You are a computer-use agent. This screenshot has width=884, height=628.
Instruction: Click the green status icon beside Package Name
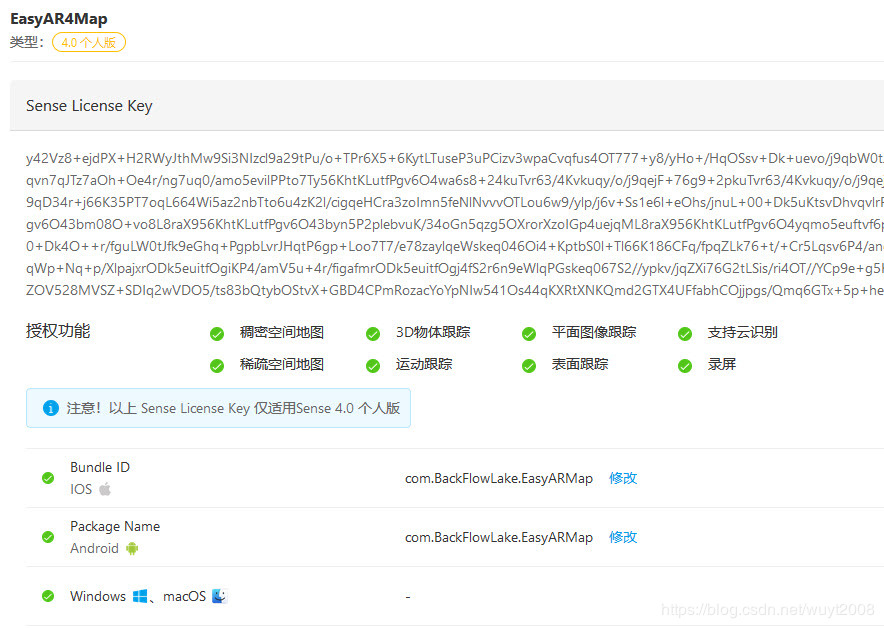(x=47, y=536)
